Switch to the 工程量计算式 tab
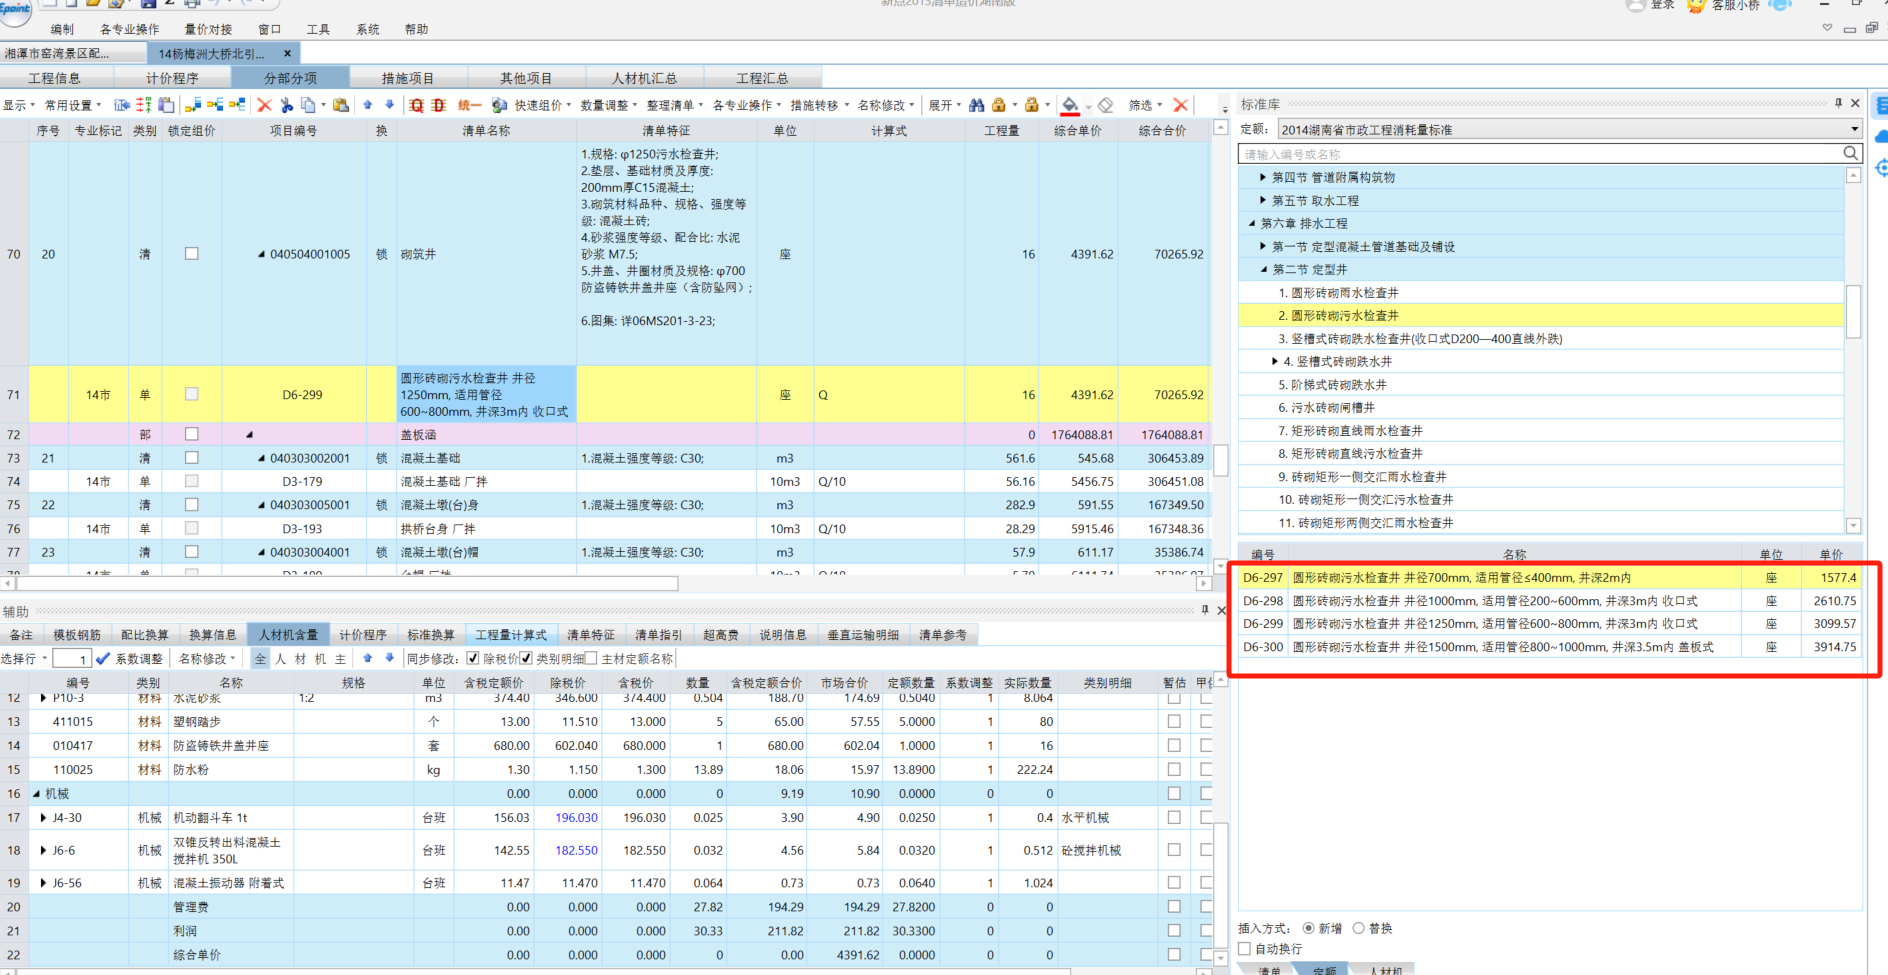 pos(511,634)
